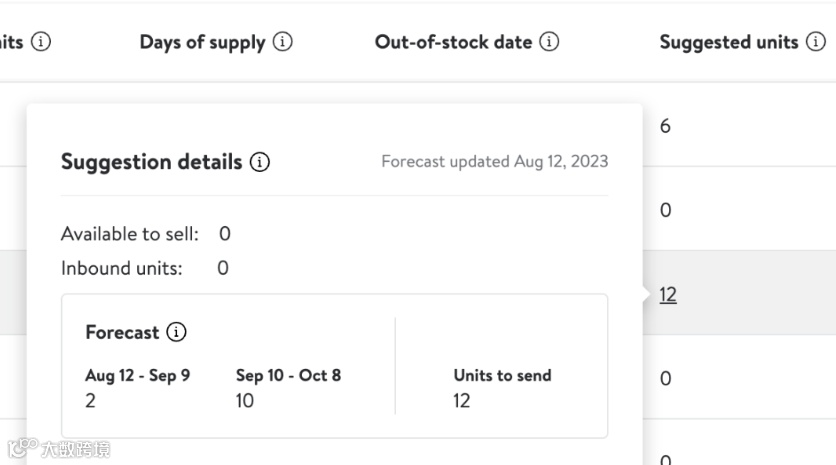836x465 pixels.
Task: Click the Sep 10 - Oct 8 forecast period
Action: (x=288, y=376)
